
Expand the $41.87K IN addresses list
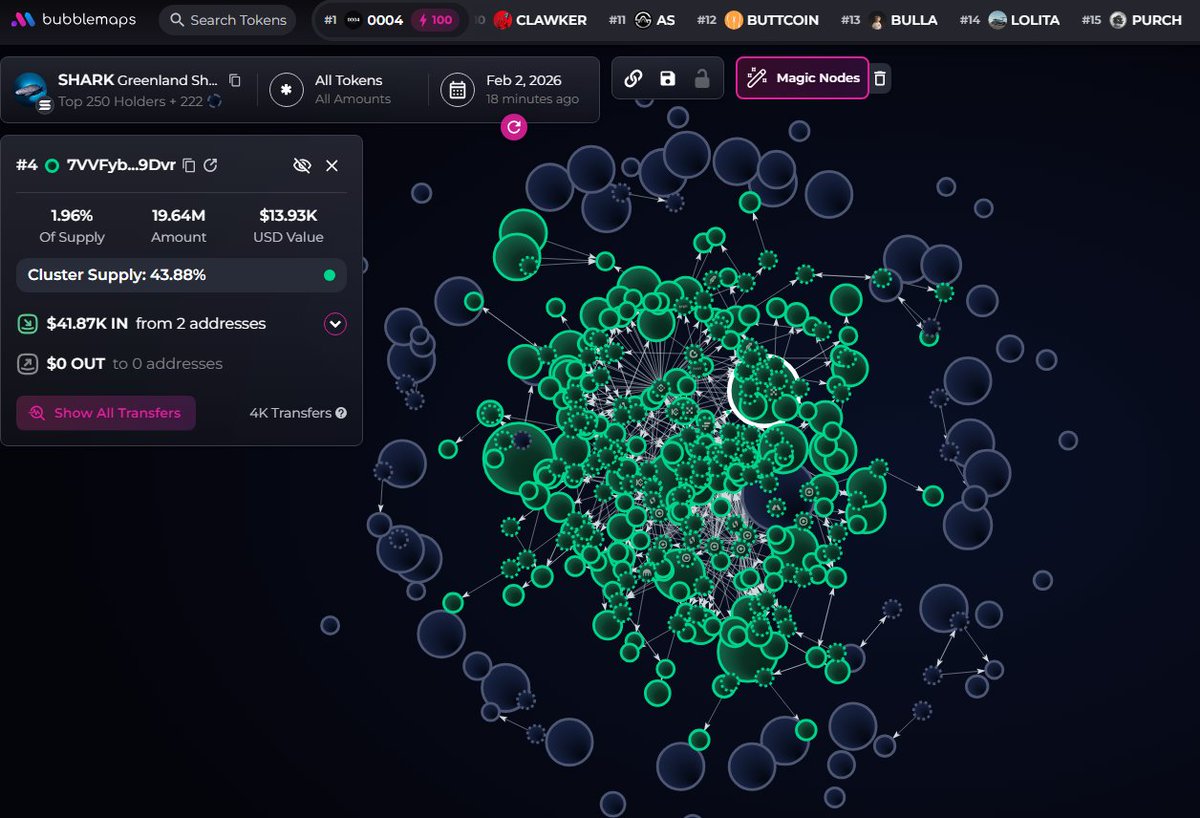click(x=335, y=324)
